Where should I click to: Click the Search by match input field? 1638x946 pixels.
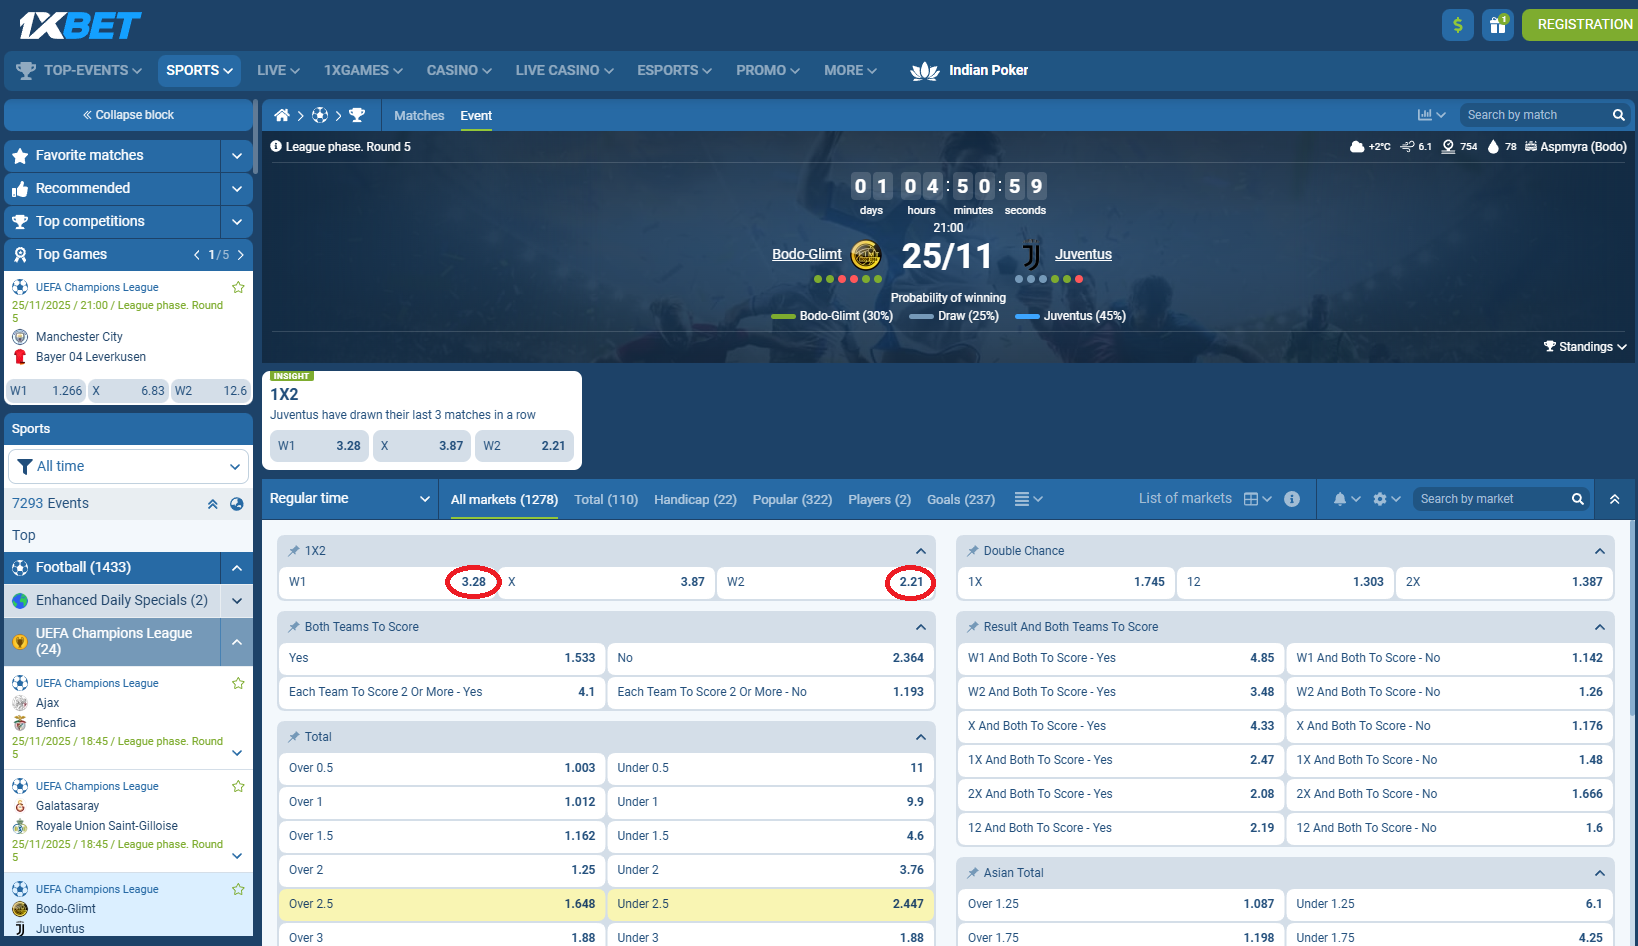(x=1530, y=114)
